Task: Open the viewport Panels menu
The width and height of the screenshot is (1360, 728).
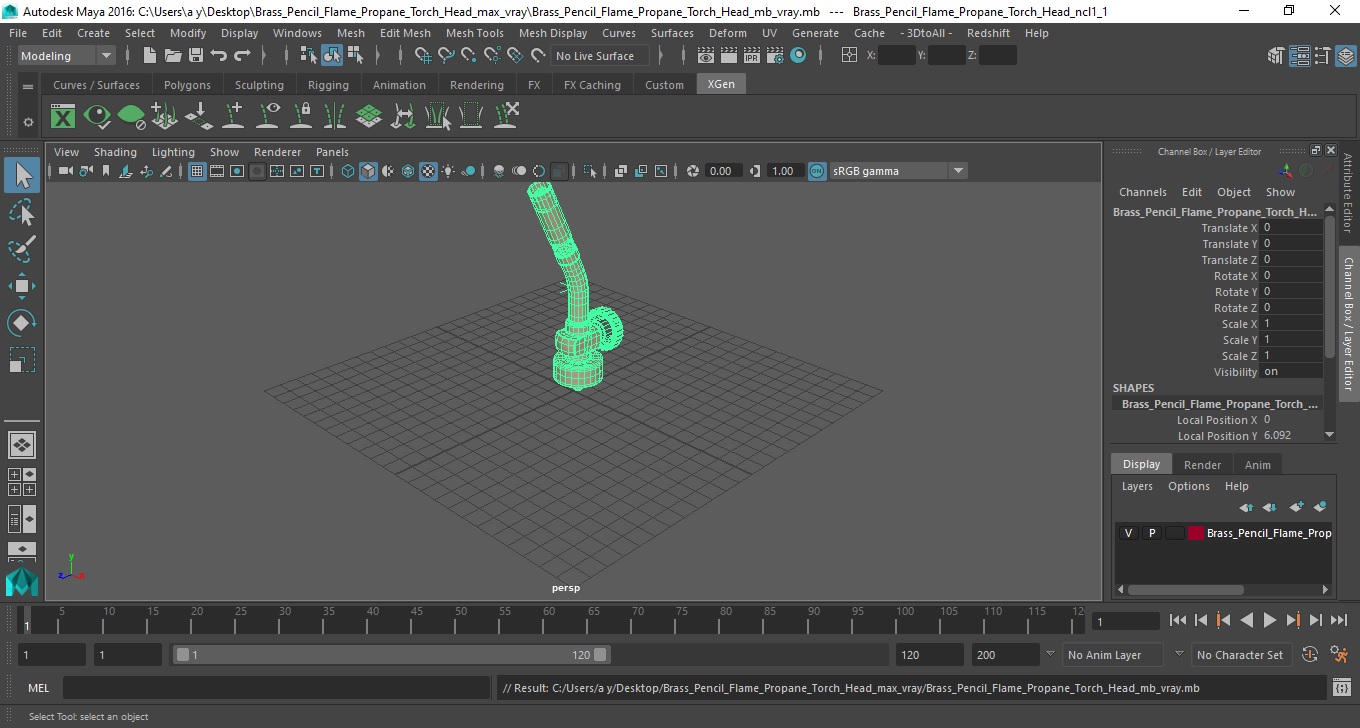Action: tap(332, 152)
